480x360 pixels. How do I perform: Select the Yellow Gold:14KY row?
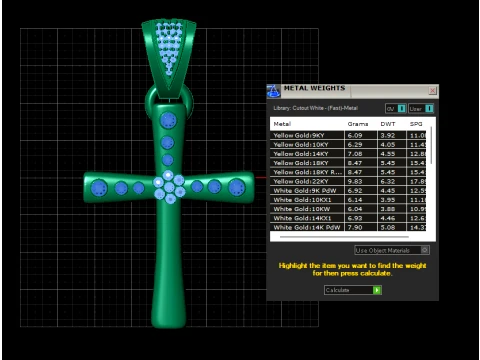(348, 154)
